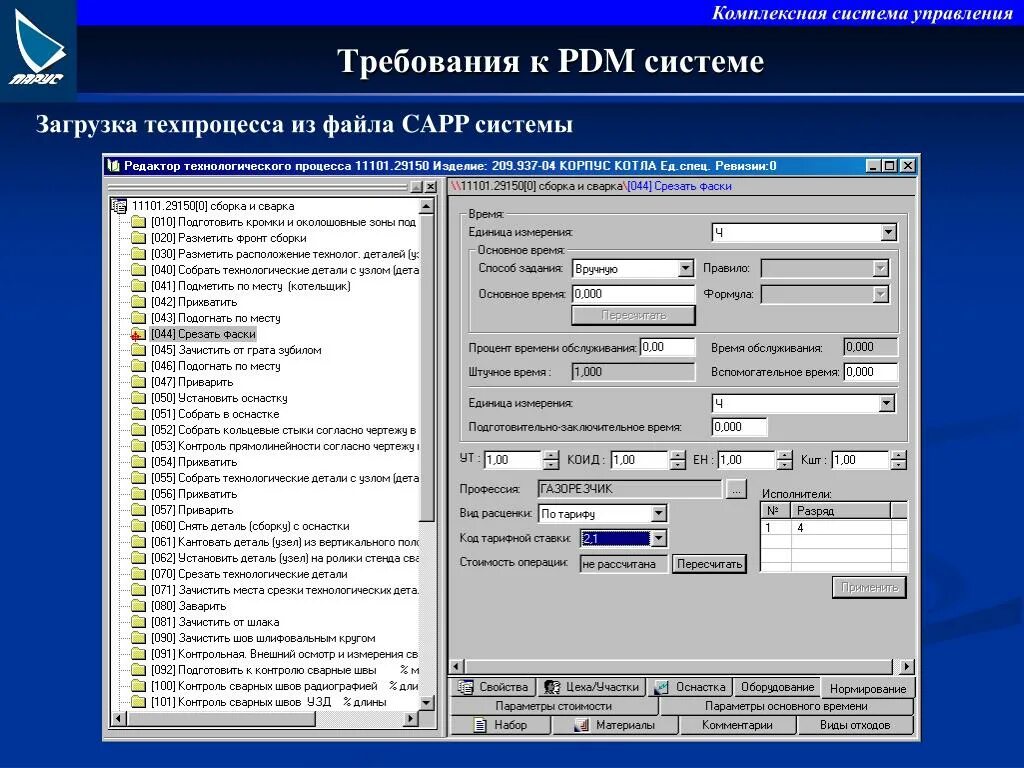Click folder icon of [054] Прихватить

tap(138, 462)
